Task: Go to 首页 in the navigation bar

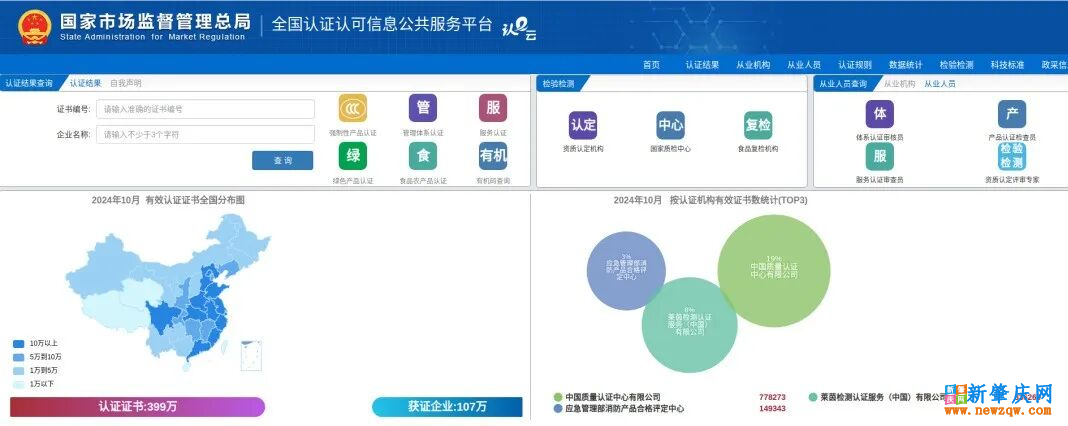Action: click(651, 65)
